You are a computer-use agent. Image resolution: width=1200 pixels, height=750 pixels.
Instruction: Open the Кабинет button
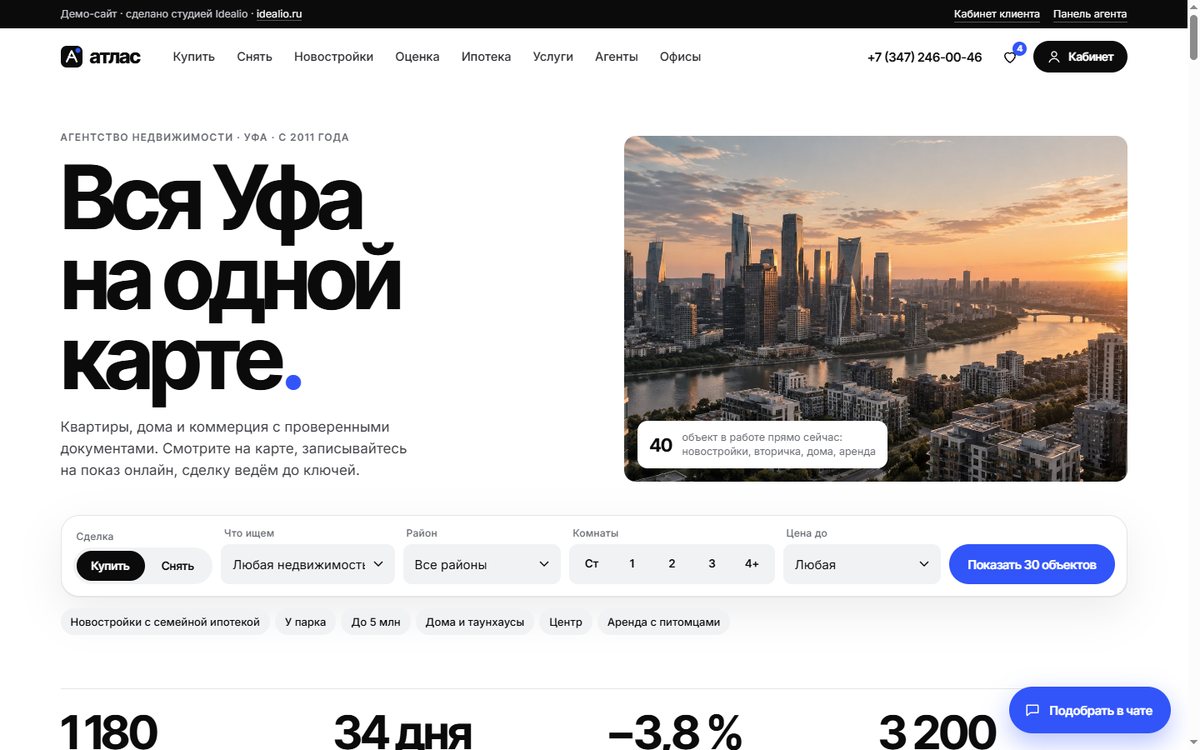1080,57
